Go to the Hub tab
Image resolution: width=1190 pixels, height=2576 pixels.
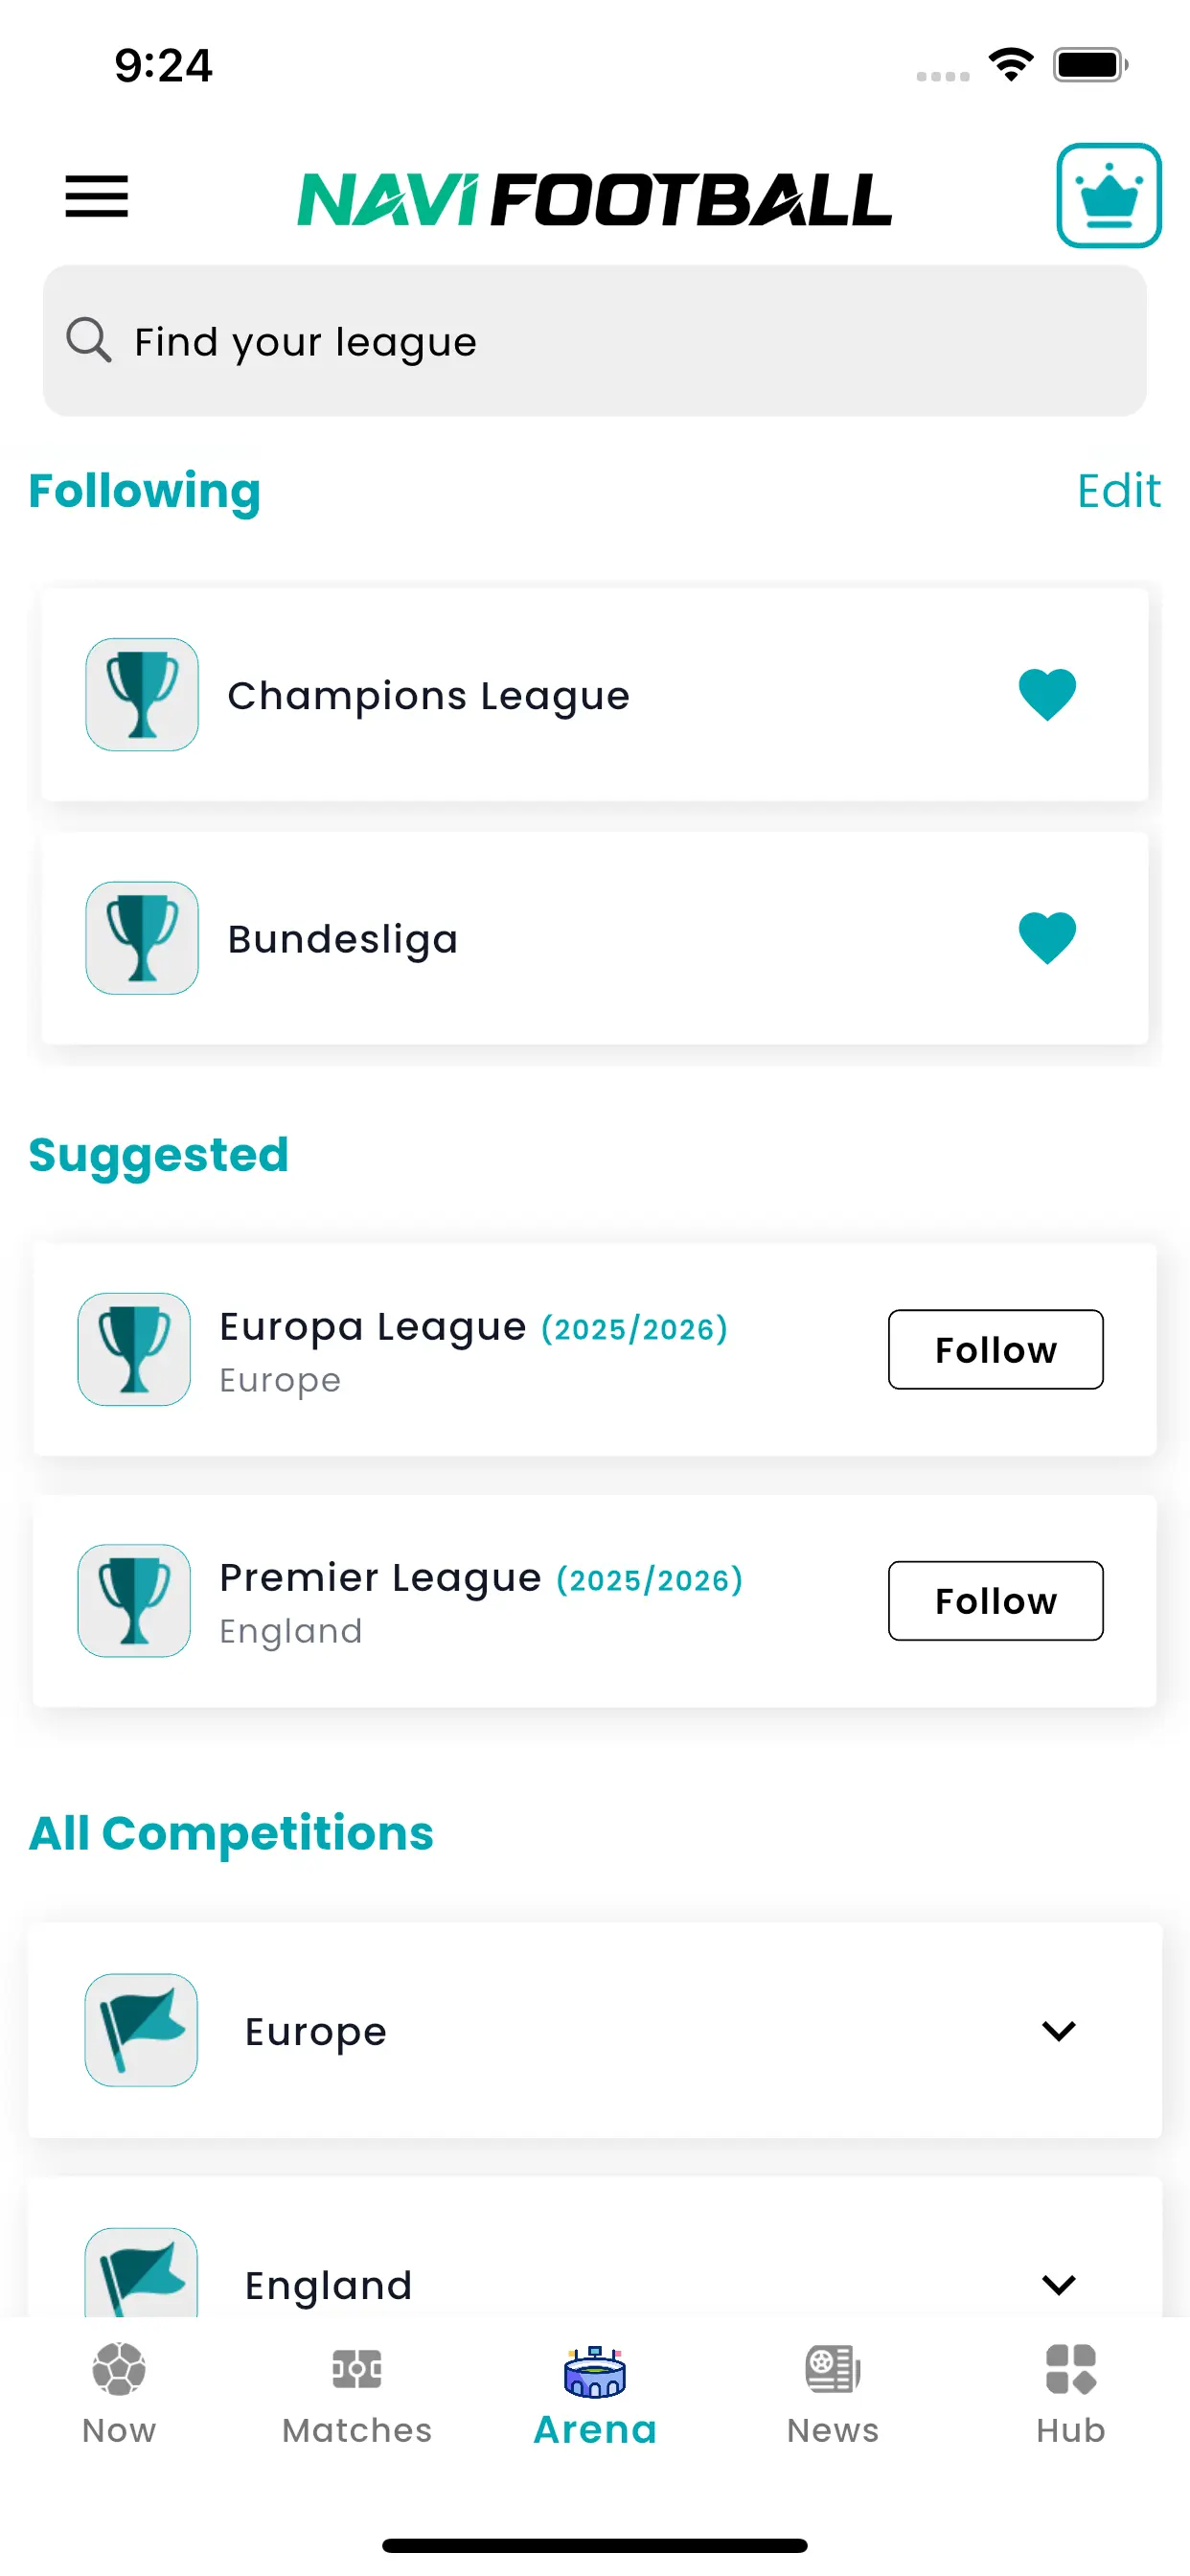pyautogui.click(x=1070, y=2393)
